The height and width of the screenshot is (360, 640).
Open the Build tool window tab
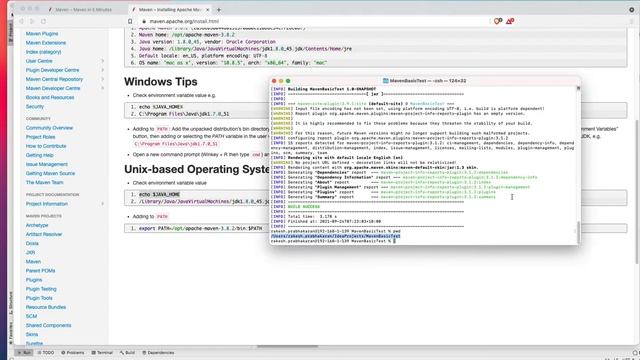click(127, 352)
